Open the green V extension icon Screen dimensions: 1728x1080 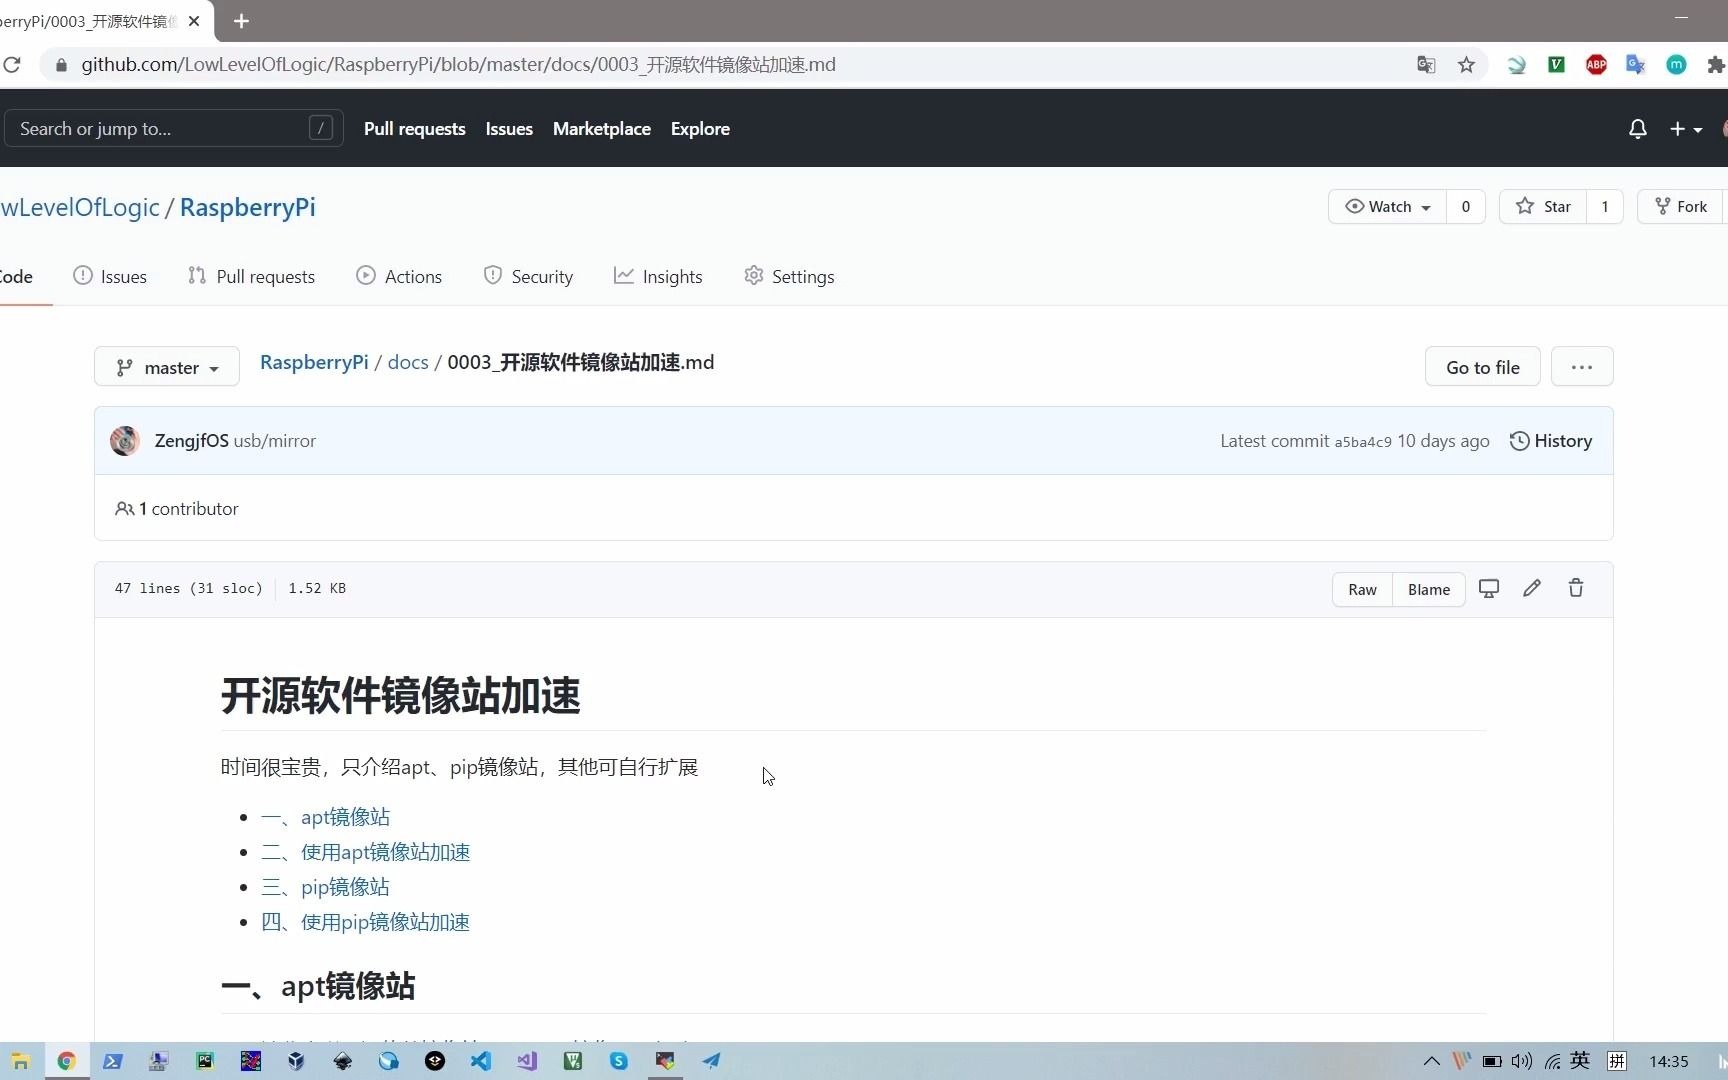tap(1556, 65)
